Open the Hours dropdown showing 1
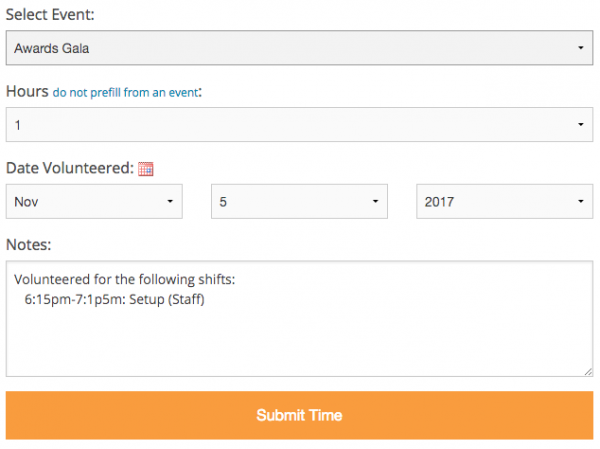600x449 pixels. (299, 125)
